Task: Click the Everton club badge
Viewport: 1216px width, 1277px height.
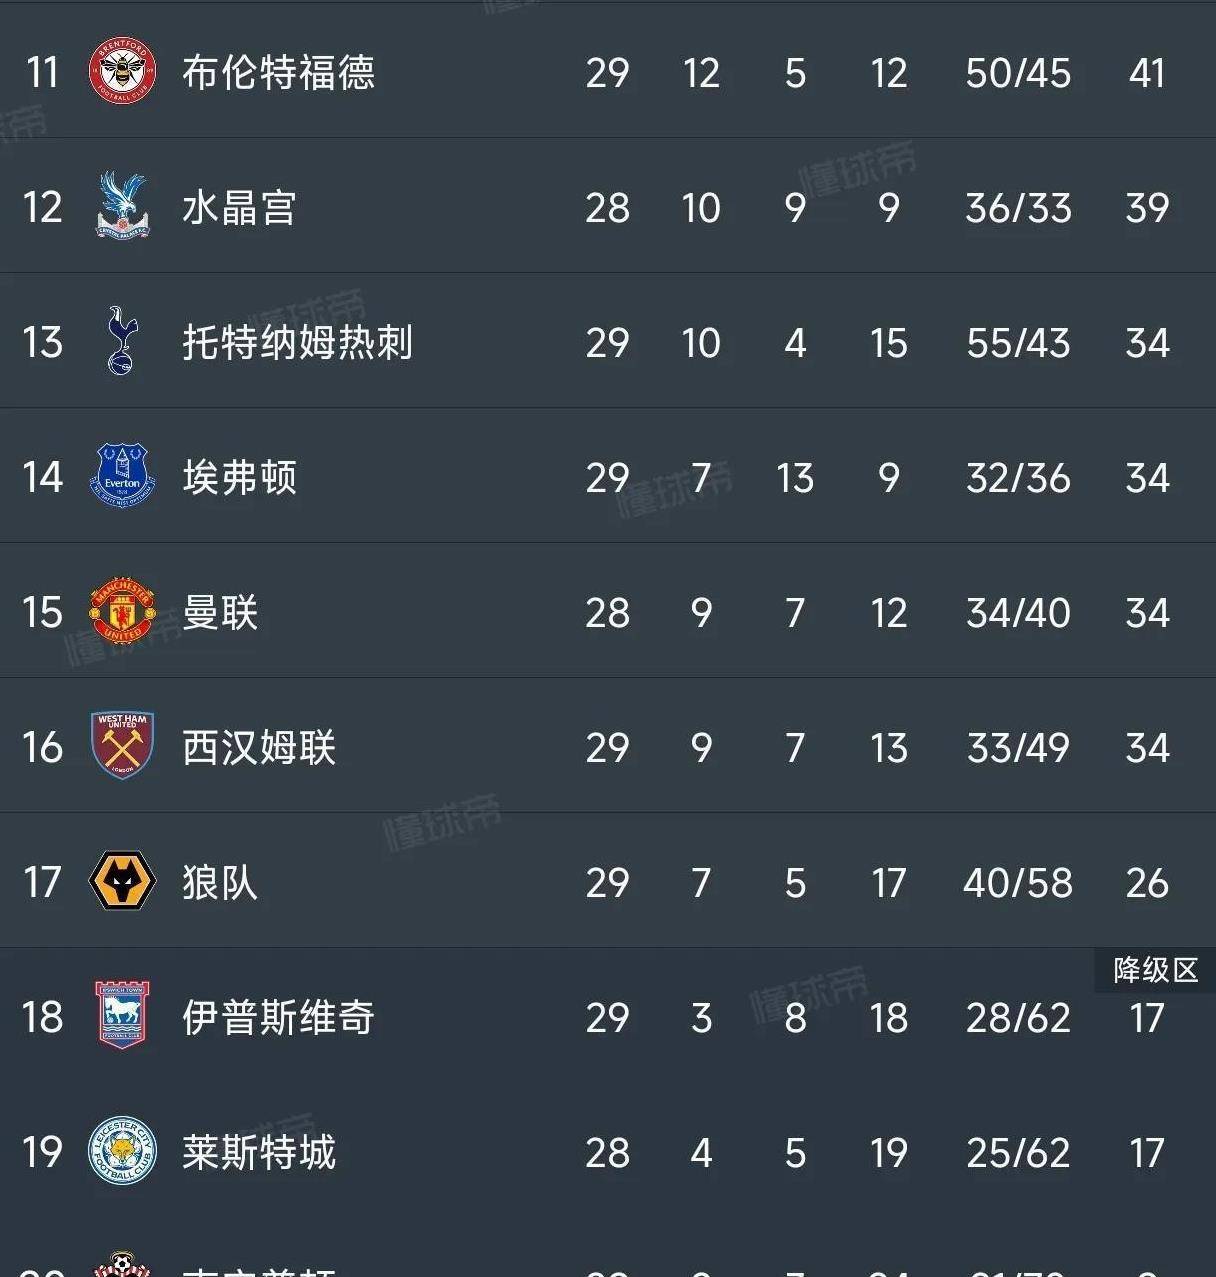Action: click(x=122, y=476)
